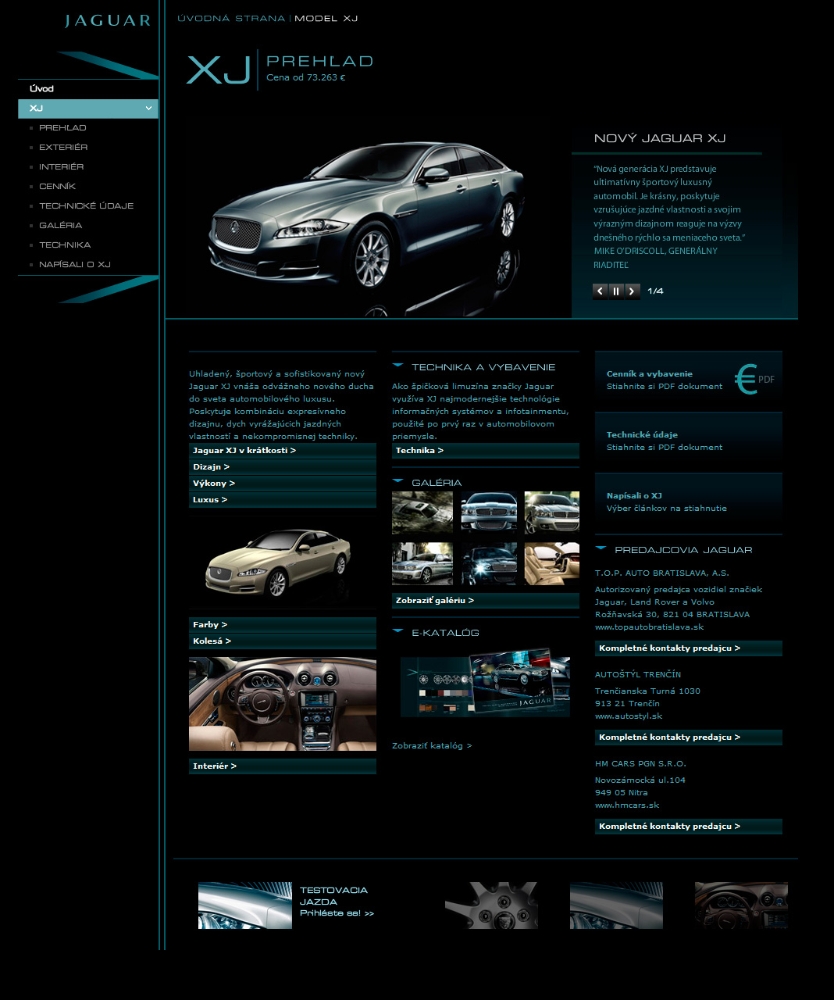
Task: Go to previous slide in carousel
Action: (x=600, y=291)
